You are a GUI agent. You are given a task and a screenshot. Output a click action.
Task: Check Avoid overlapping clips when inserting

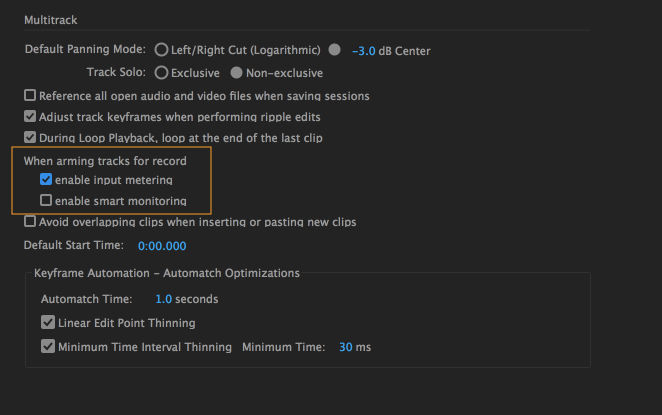pyautogui.click(x=30, y=222)
